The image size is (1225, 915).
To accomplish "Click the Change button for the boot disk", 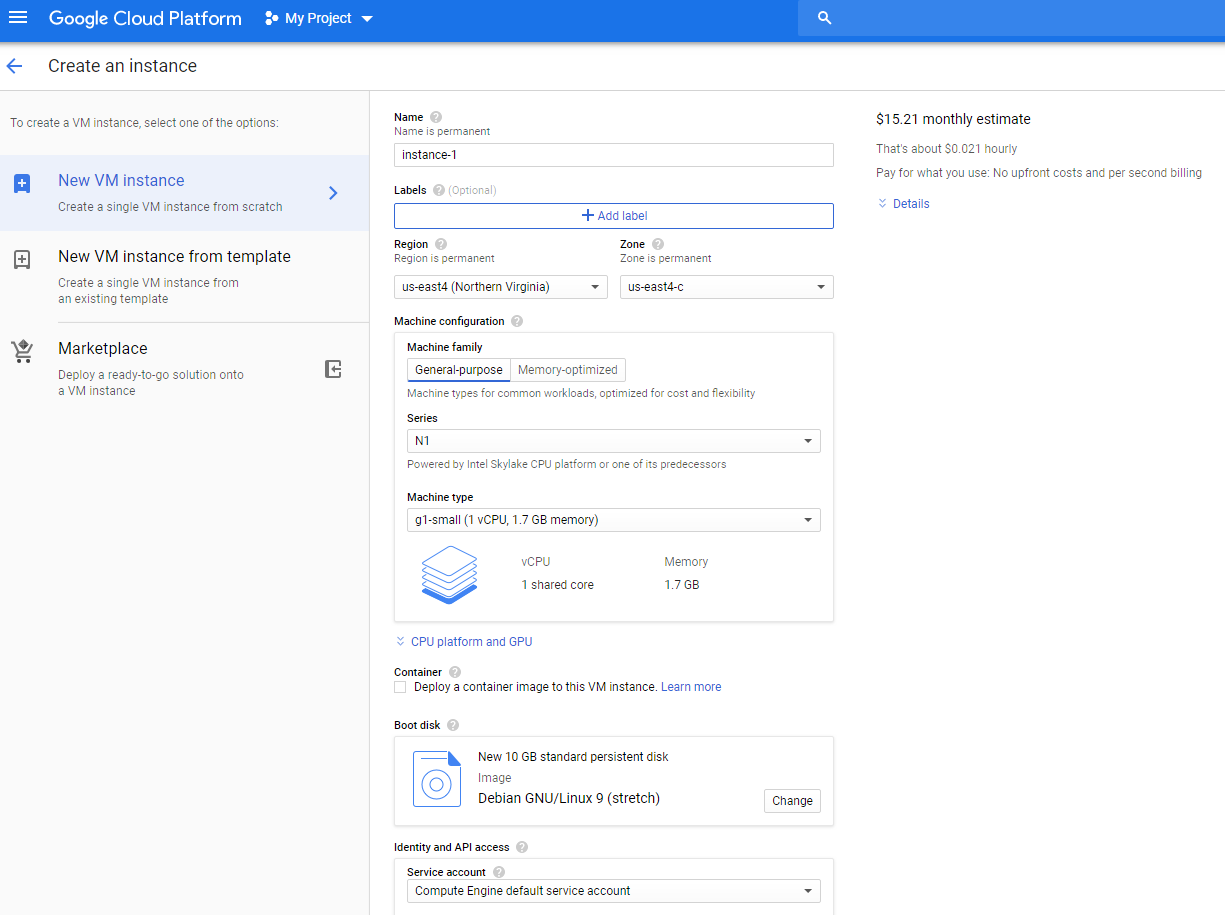I will point(791,800).
